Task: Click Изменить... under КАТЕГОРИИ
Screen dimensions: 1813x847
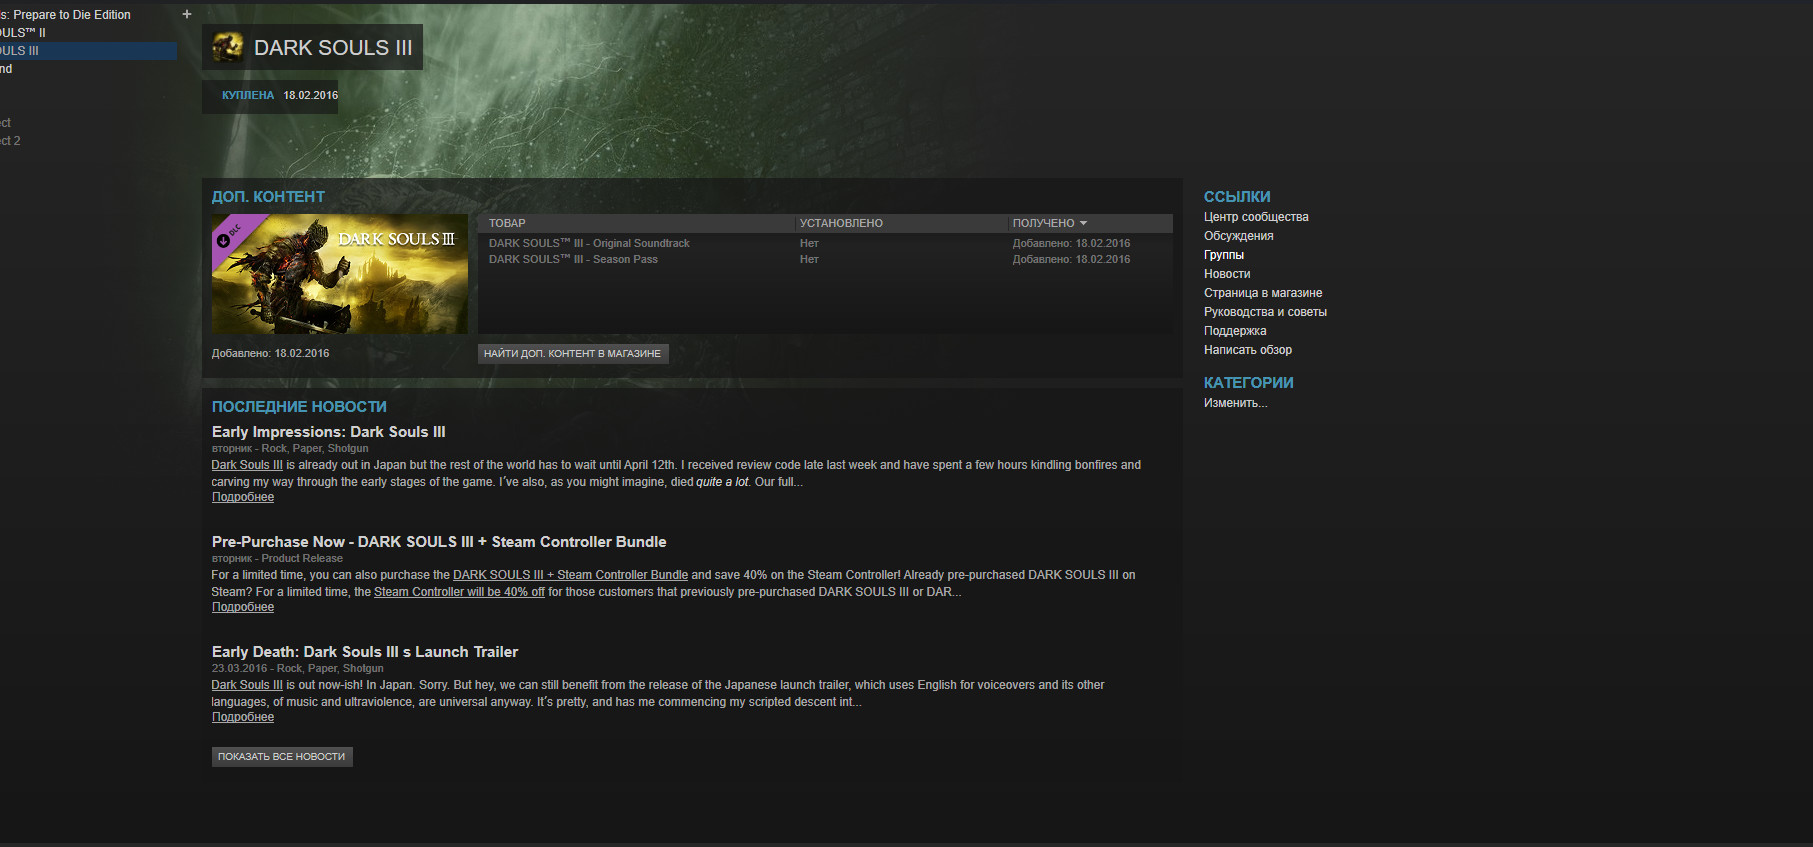Action: 1236,403
